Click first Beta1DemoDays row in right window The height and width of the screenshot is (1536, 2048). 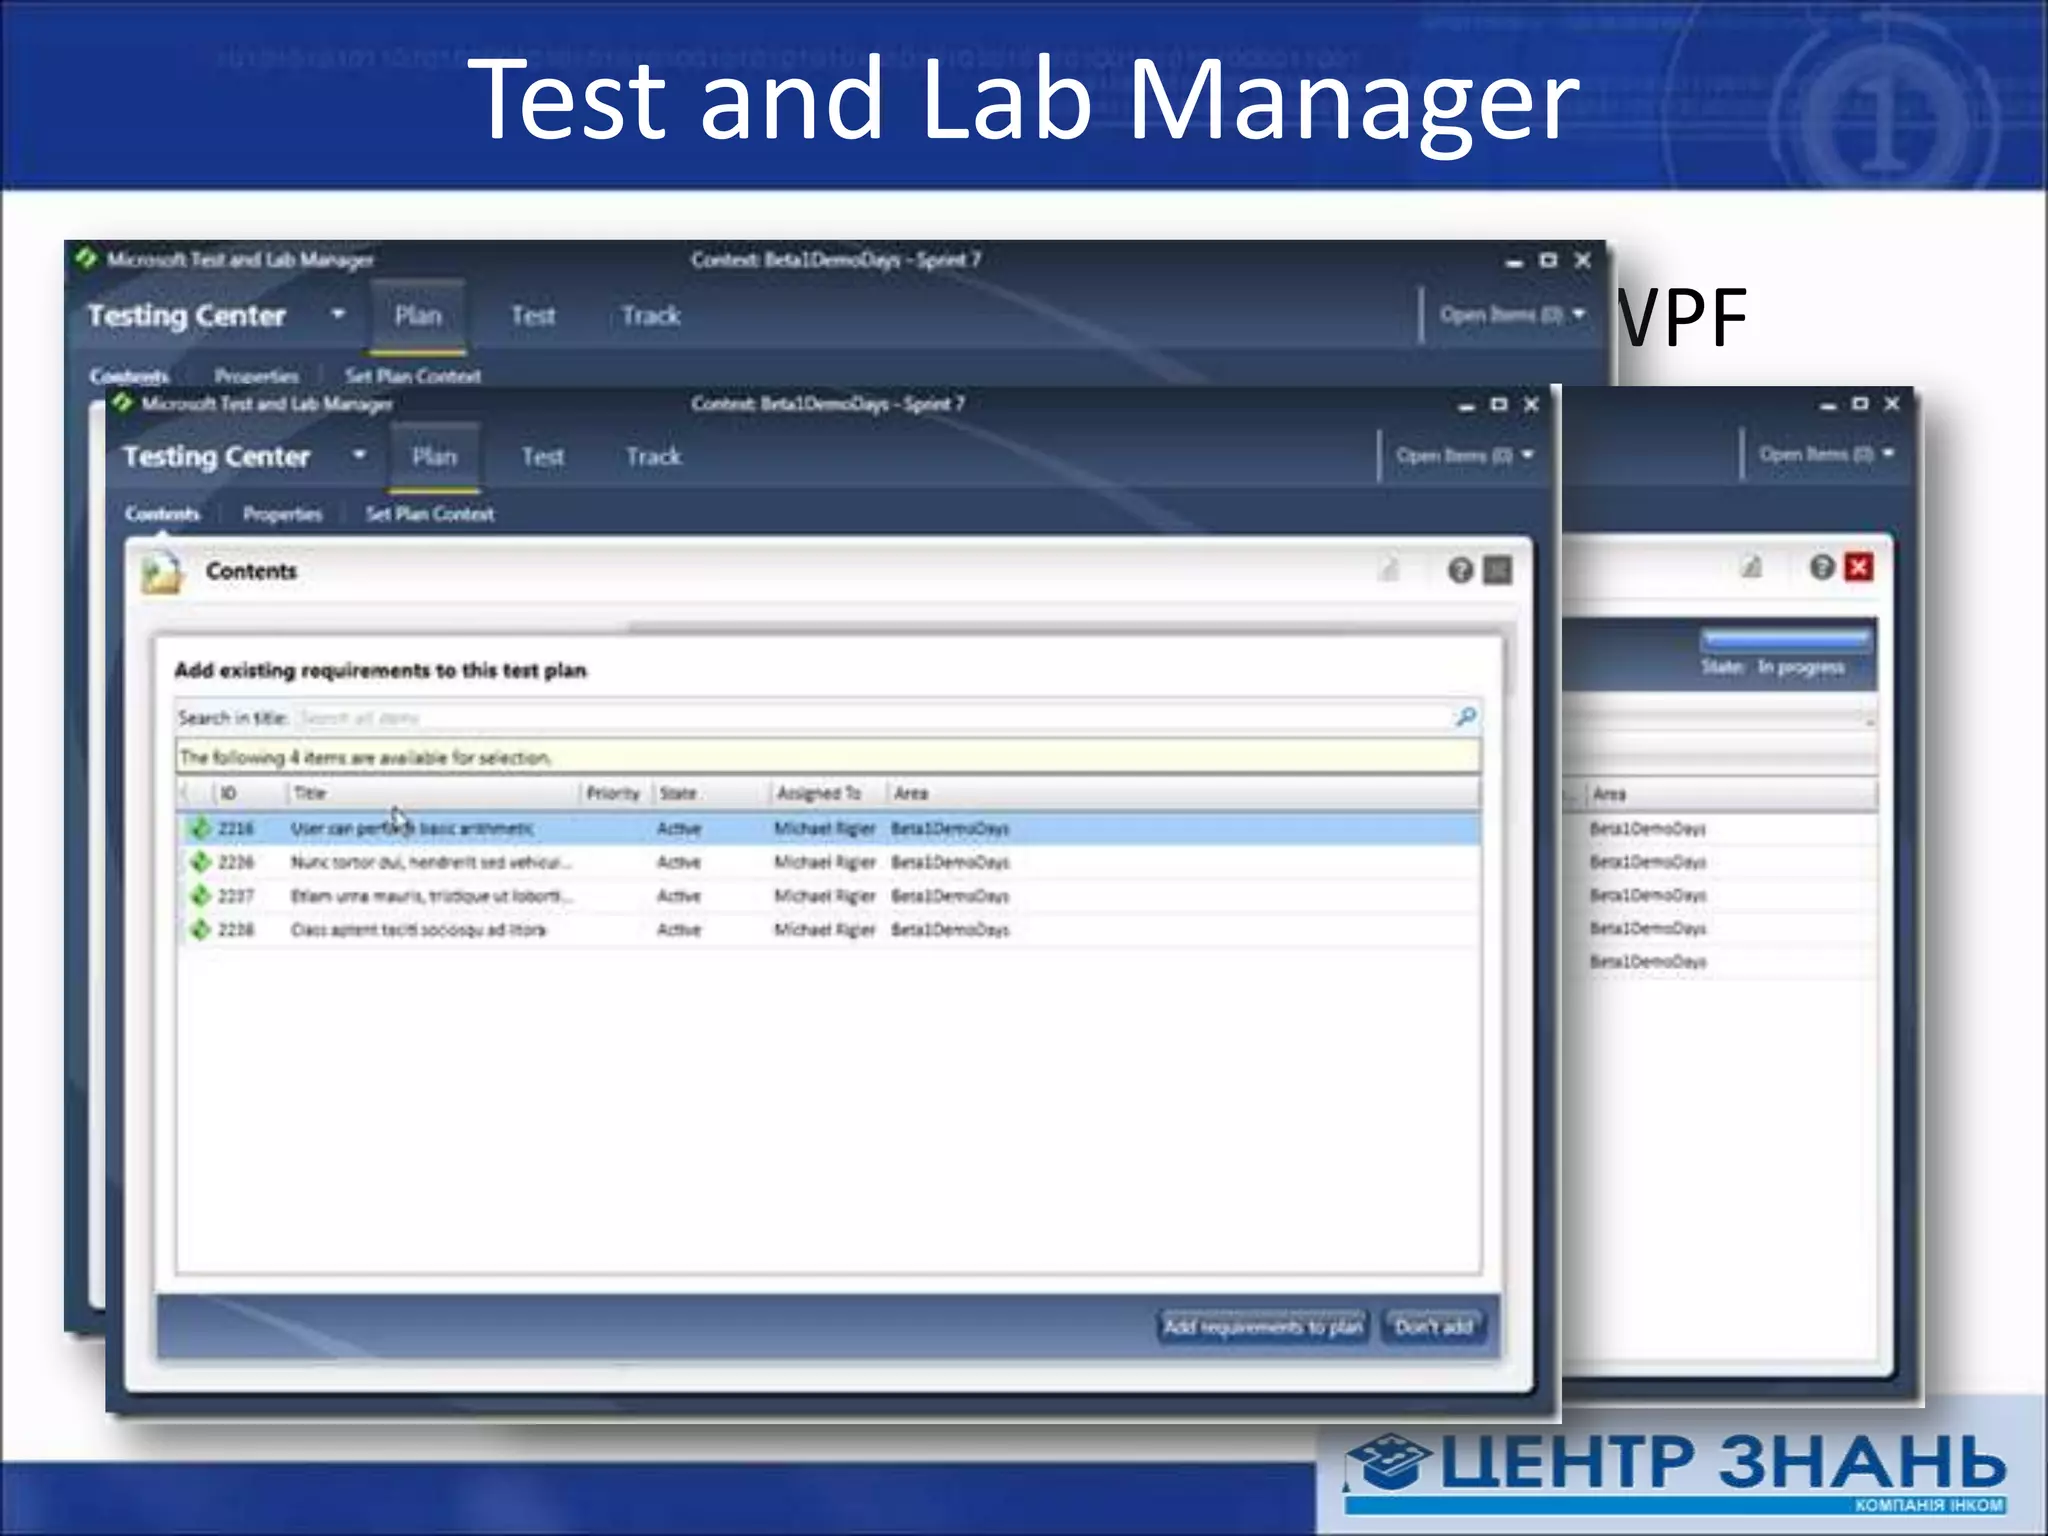pyautogui.click(x=1648, y=828)
